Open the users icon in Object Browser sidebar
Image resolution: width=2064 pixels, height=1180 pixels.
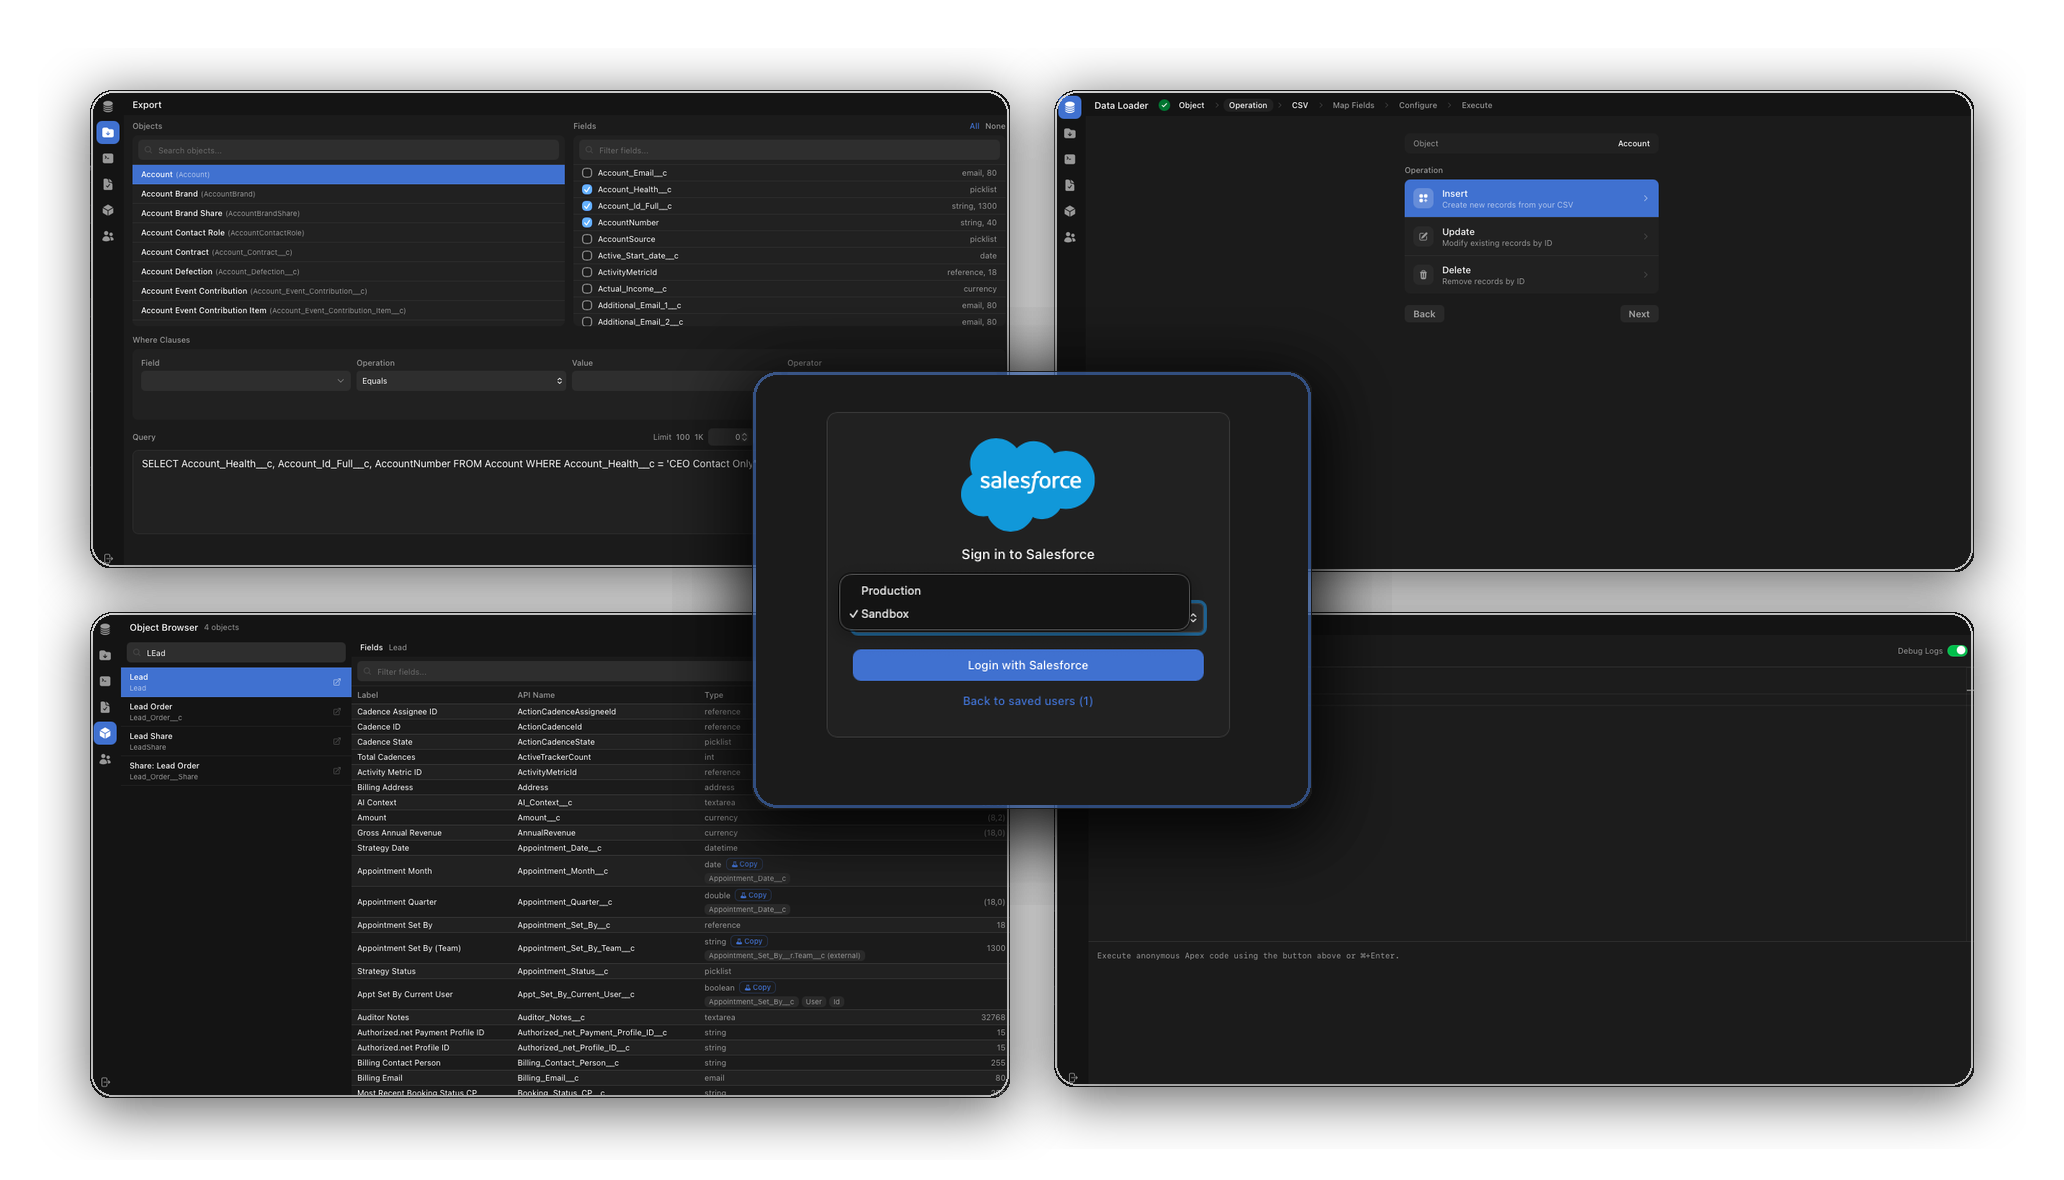[105, 759]
